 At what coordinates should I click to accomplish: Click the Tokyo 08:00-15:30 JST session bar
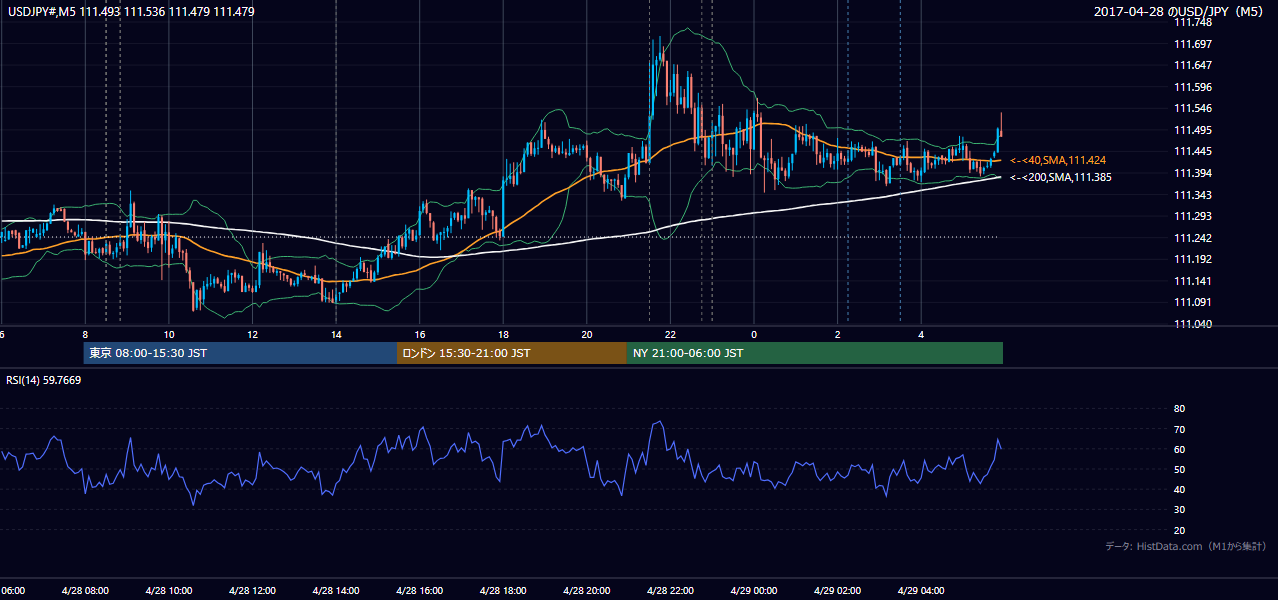(x=240, y=353)
